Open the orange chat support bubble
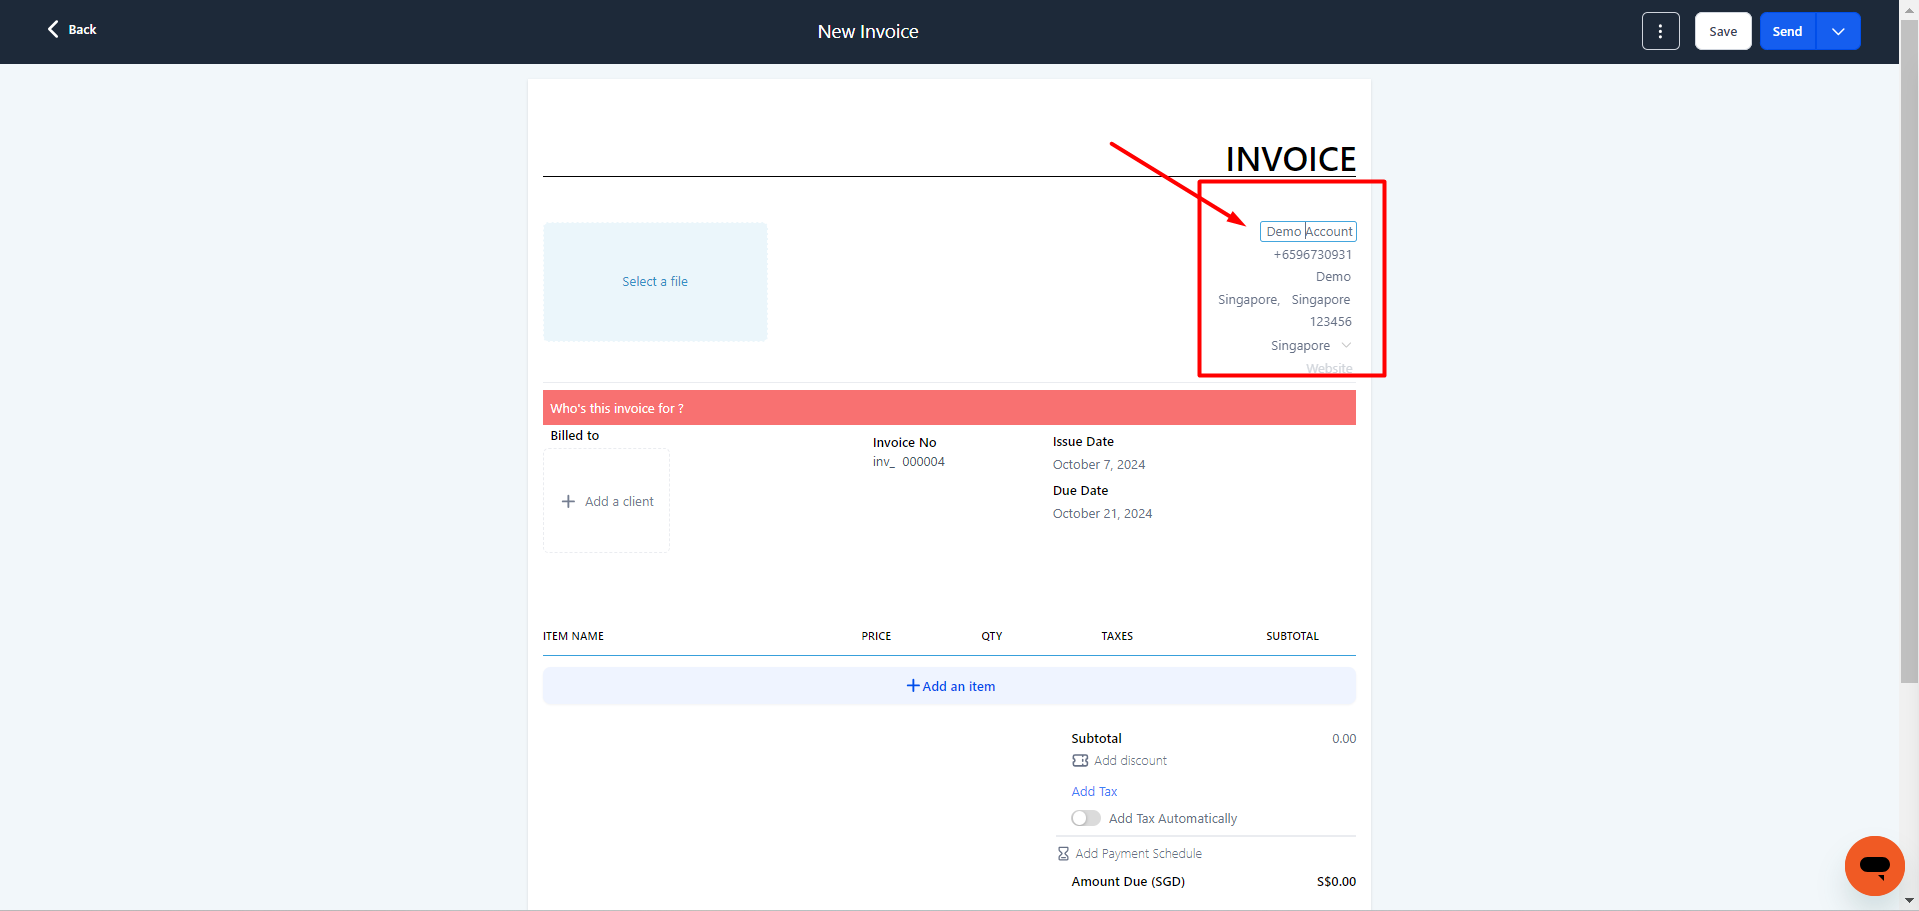Image resolution: width=1919 pixels, height=911 pixels. coord(1874,865)
